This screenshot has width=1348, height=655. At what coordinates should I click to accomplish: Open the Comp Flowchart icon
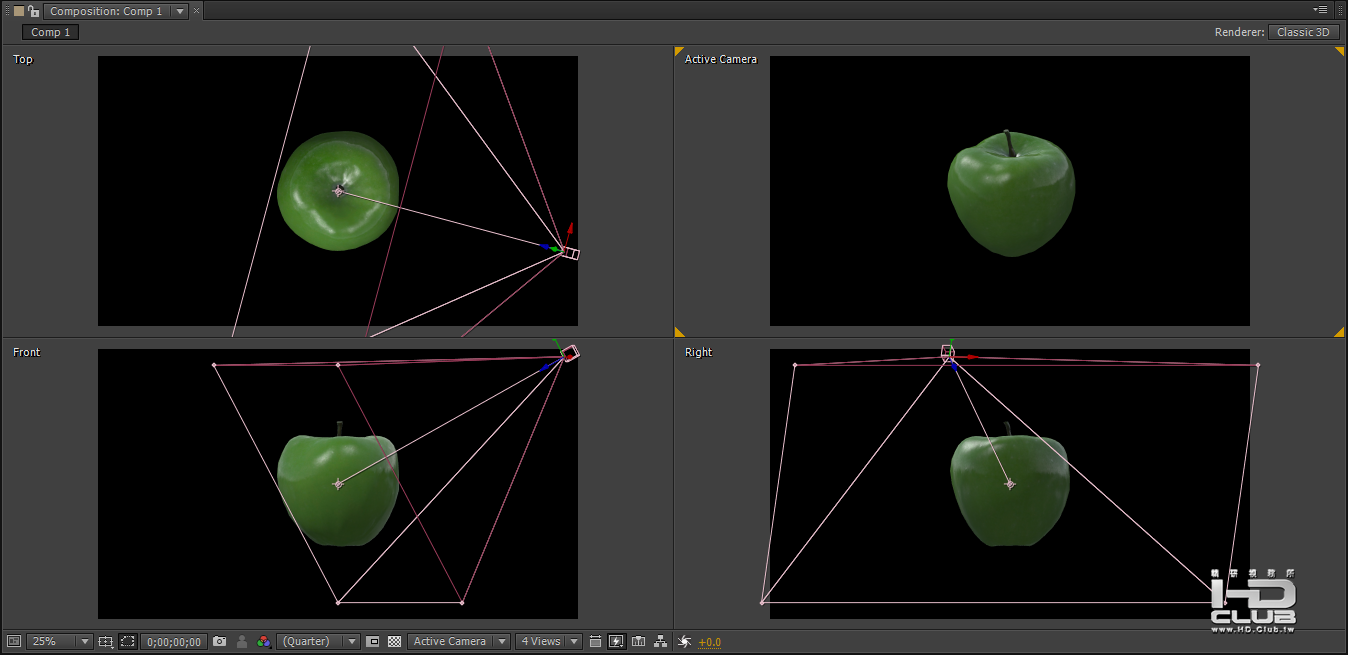pos(659,641)
